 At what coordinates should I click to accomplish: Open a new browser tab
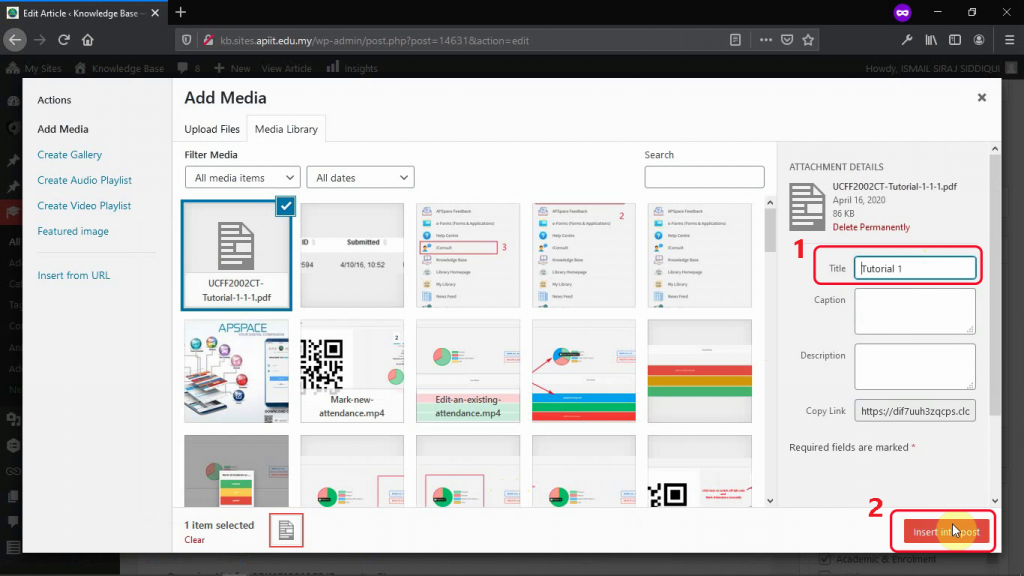(x=181, y=12)
